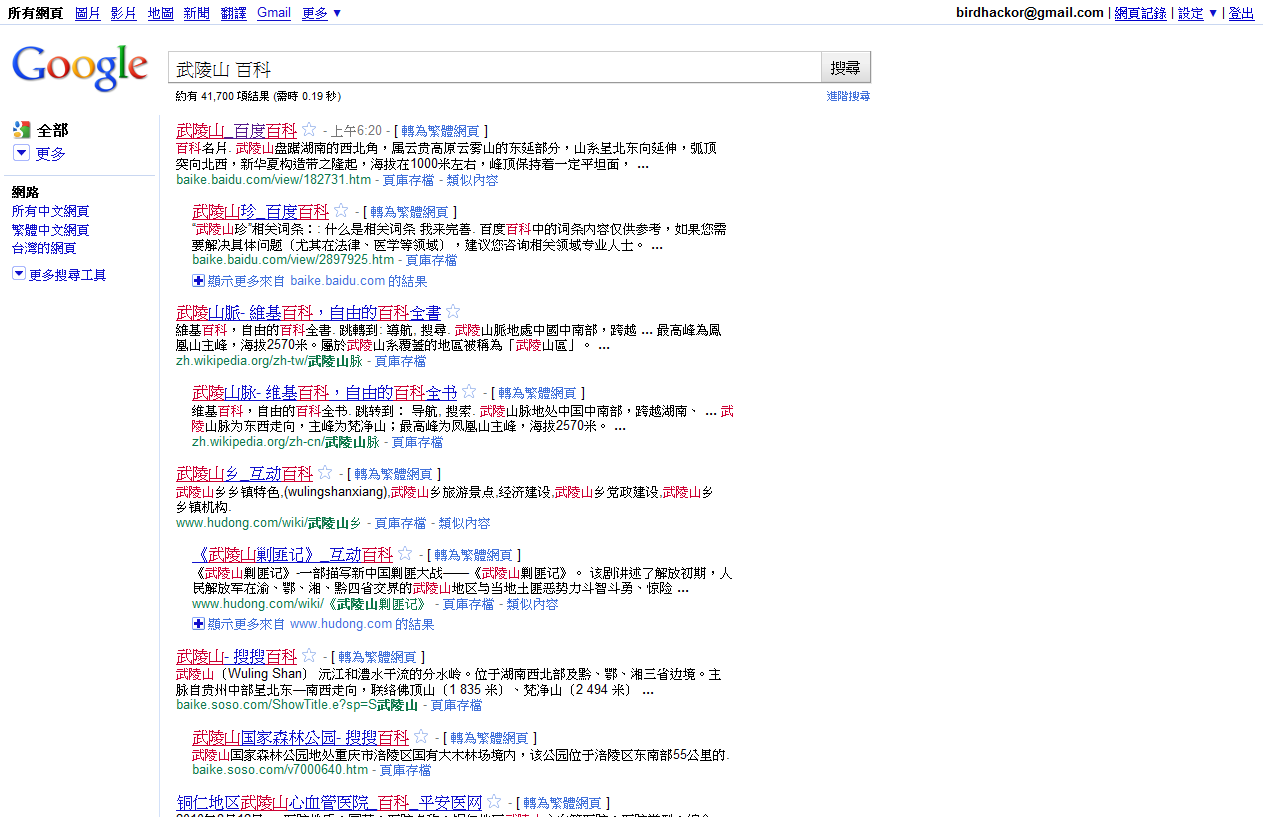Filter by 繁體中文網頁
Viewport: 1263px width, 817px height.
click(50, 230)
